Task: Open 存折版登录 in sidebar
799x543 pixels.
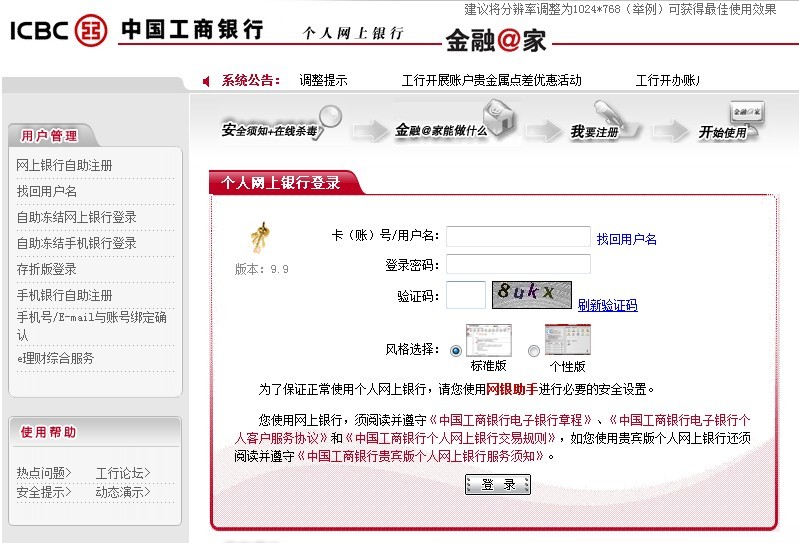Action: coord(46,269)
